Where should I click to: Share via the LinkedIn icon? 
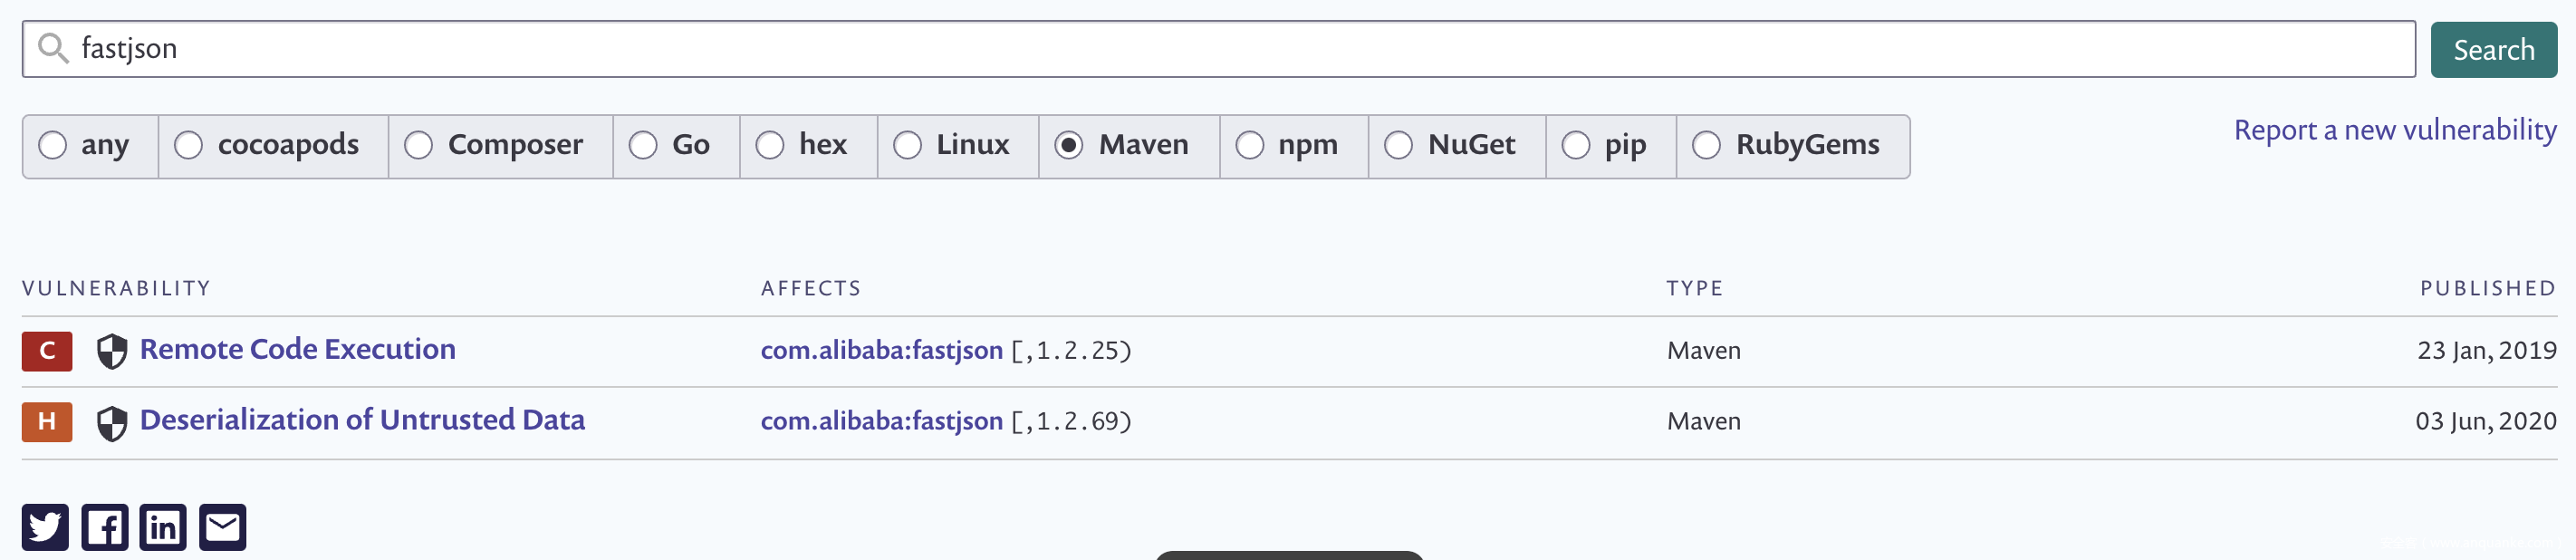163,527
